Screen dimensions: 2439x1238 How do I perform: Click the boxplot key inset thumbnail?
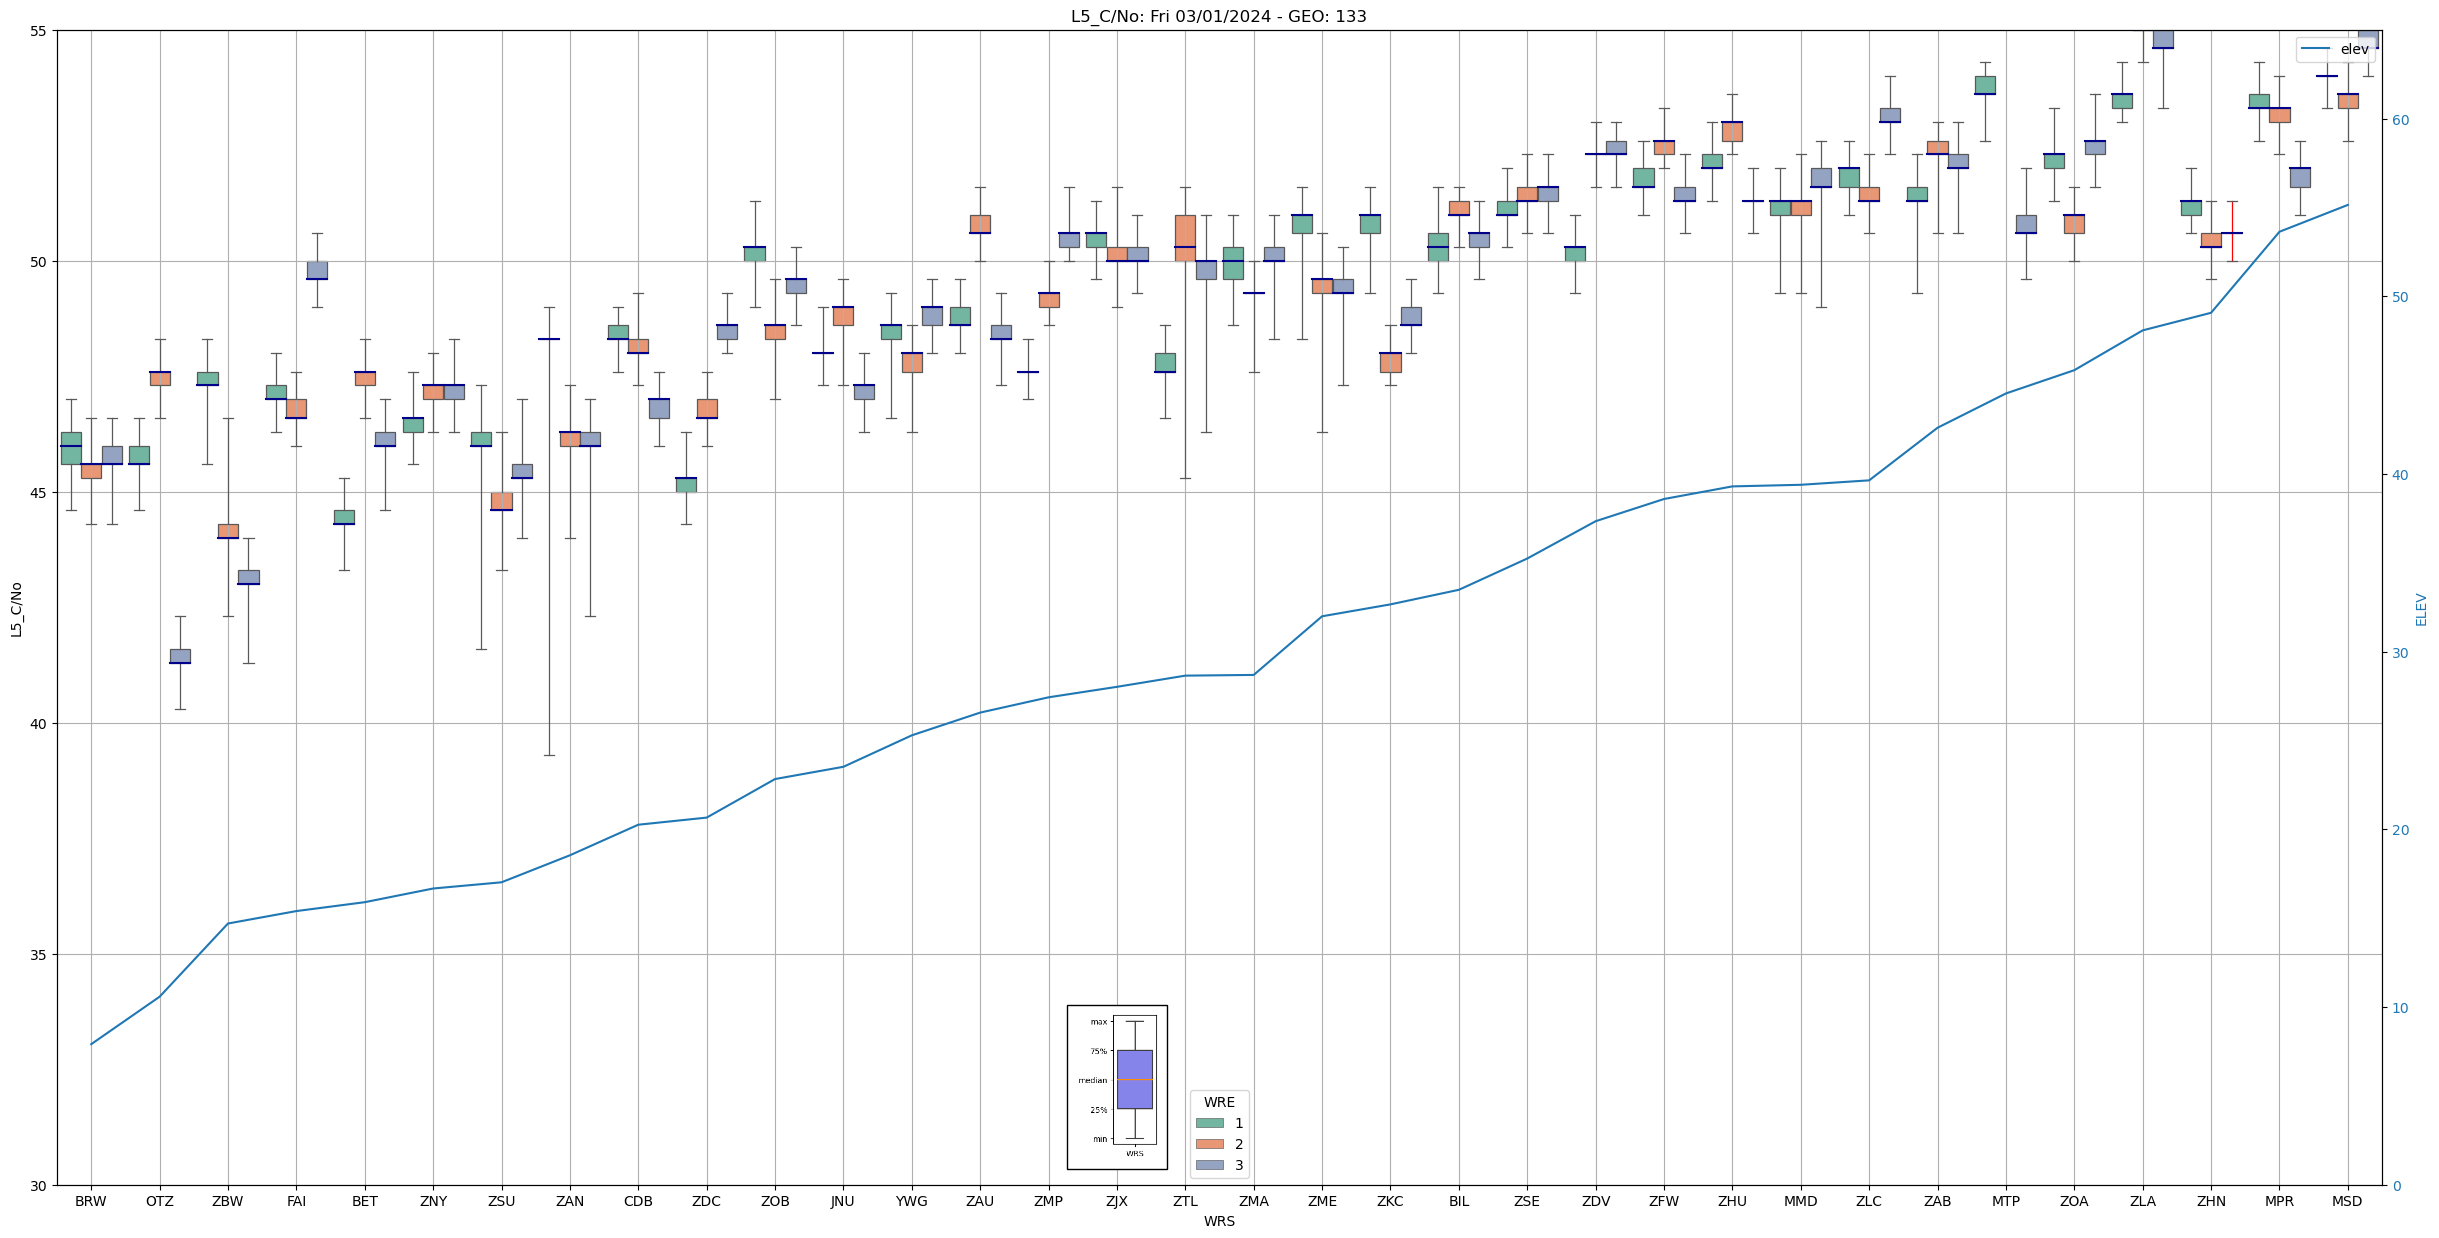[1117, 1087]
